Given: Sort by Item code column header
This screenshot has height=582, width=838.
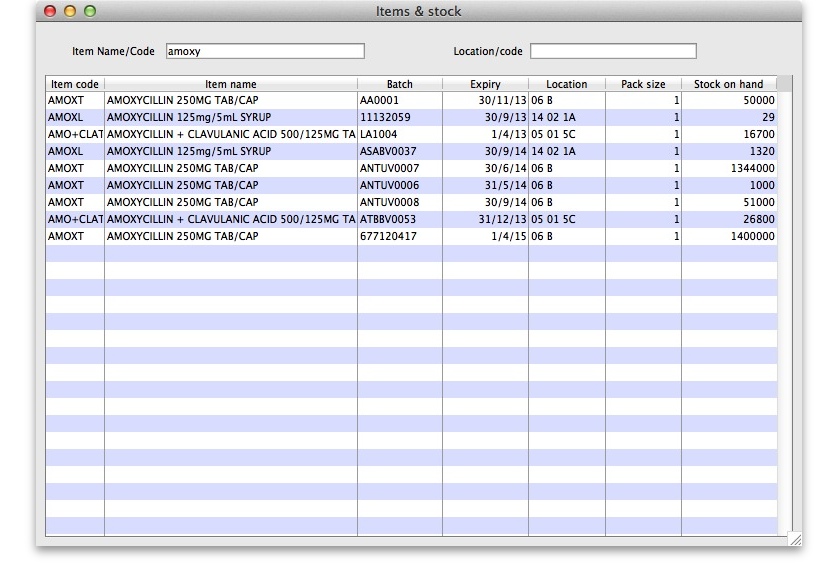Looking at the screenshot, I should pyautogui.click(x=75, y=84).
